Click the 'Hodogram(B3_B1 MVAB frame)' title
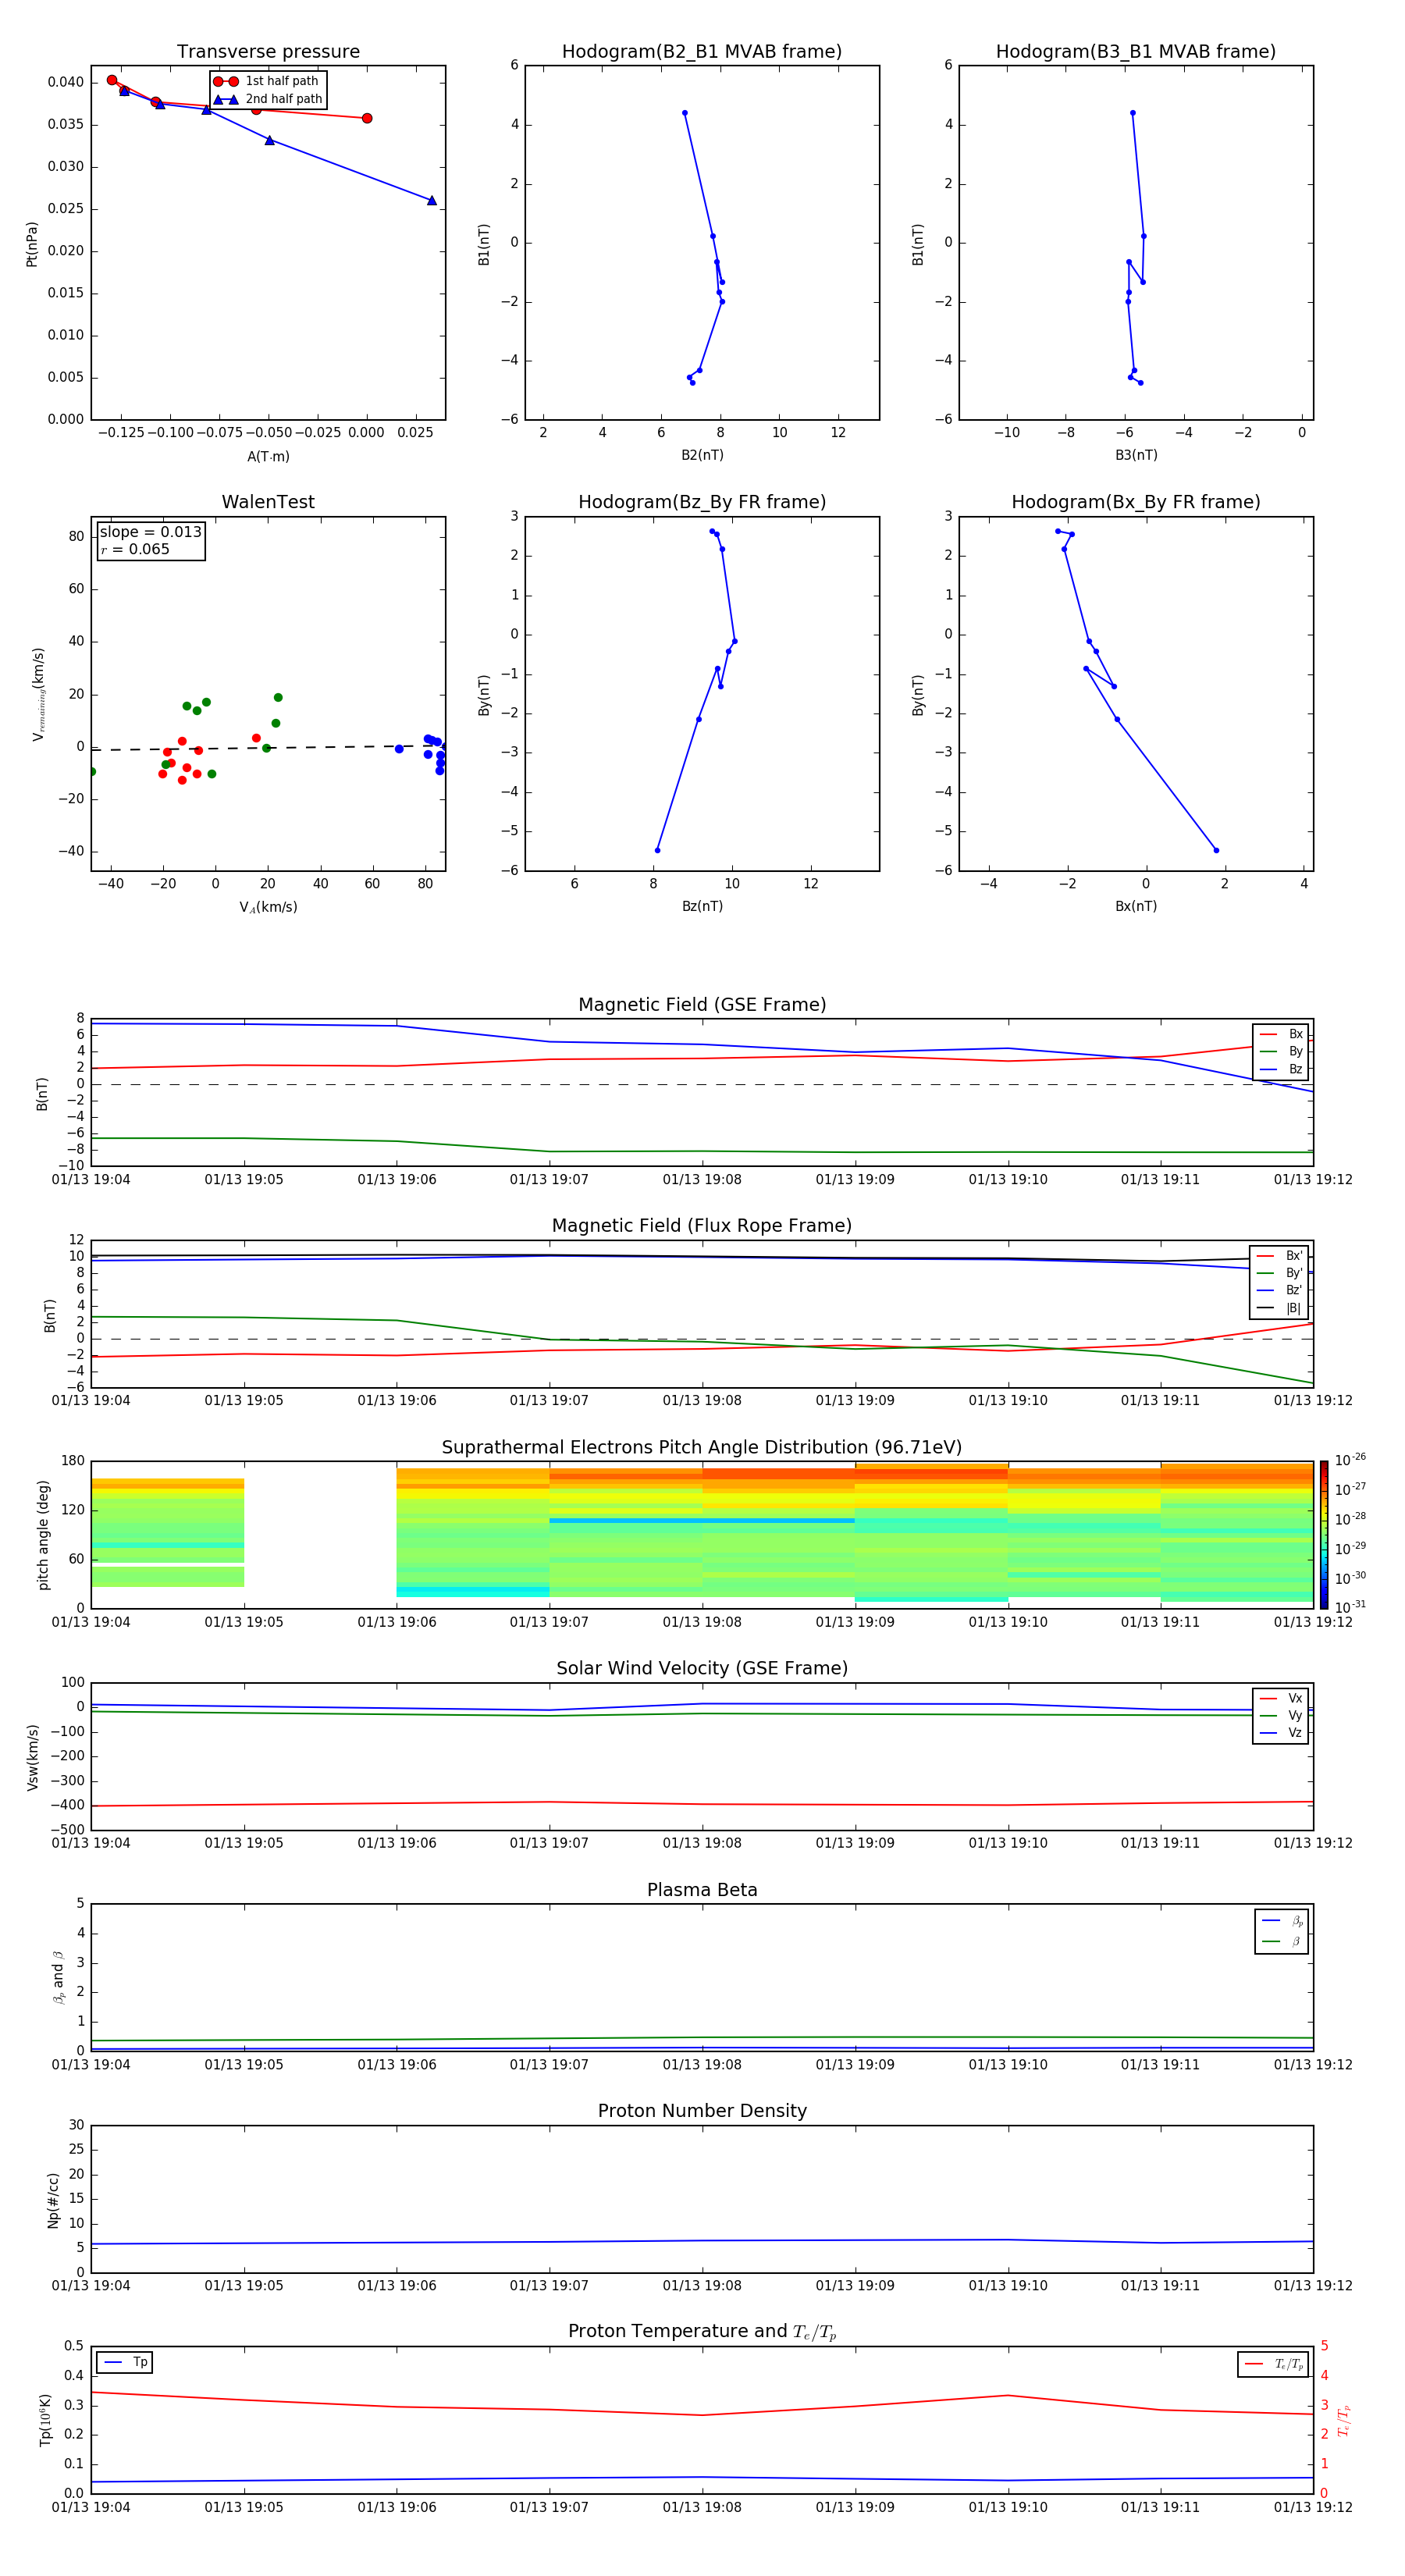1405x2576 pixels. pos(1136,52)
